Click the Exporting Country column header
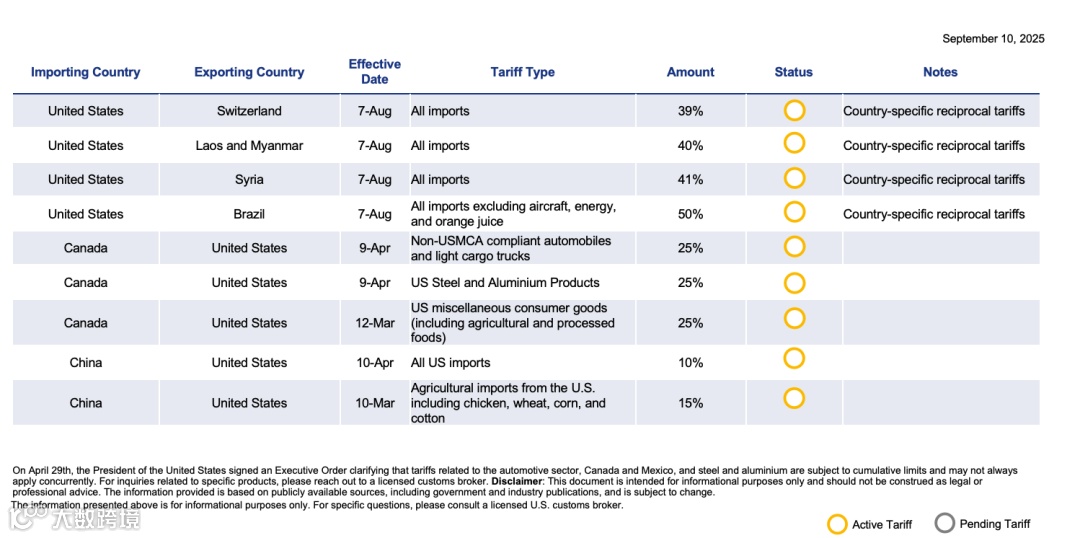The height and width of the screenshot is (538, 1080). 249,72
